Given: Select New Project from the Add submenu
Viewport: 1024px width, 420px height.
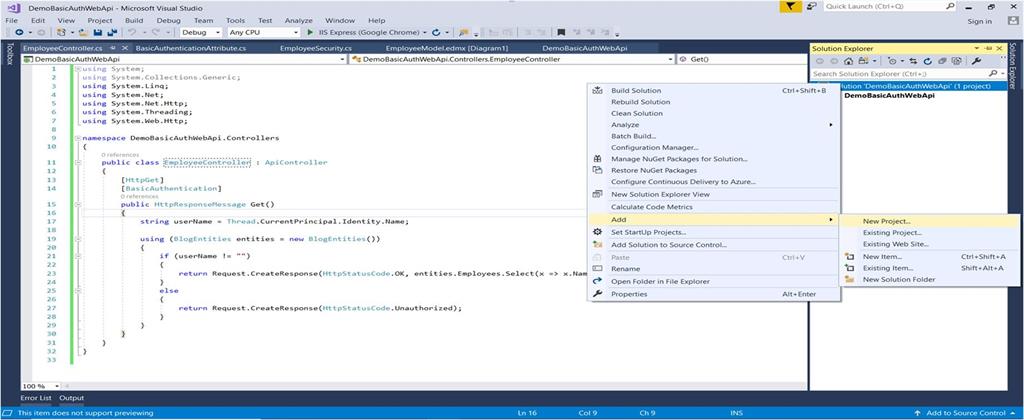Looking at the screenshot, I should [x=929, y=221].
